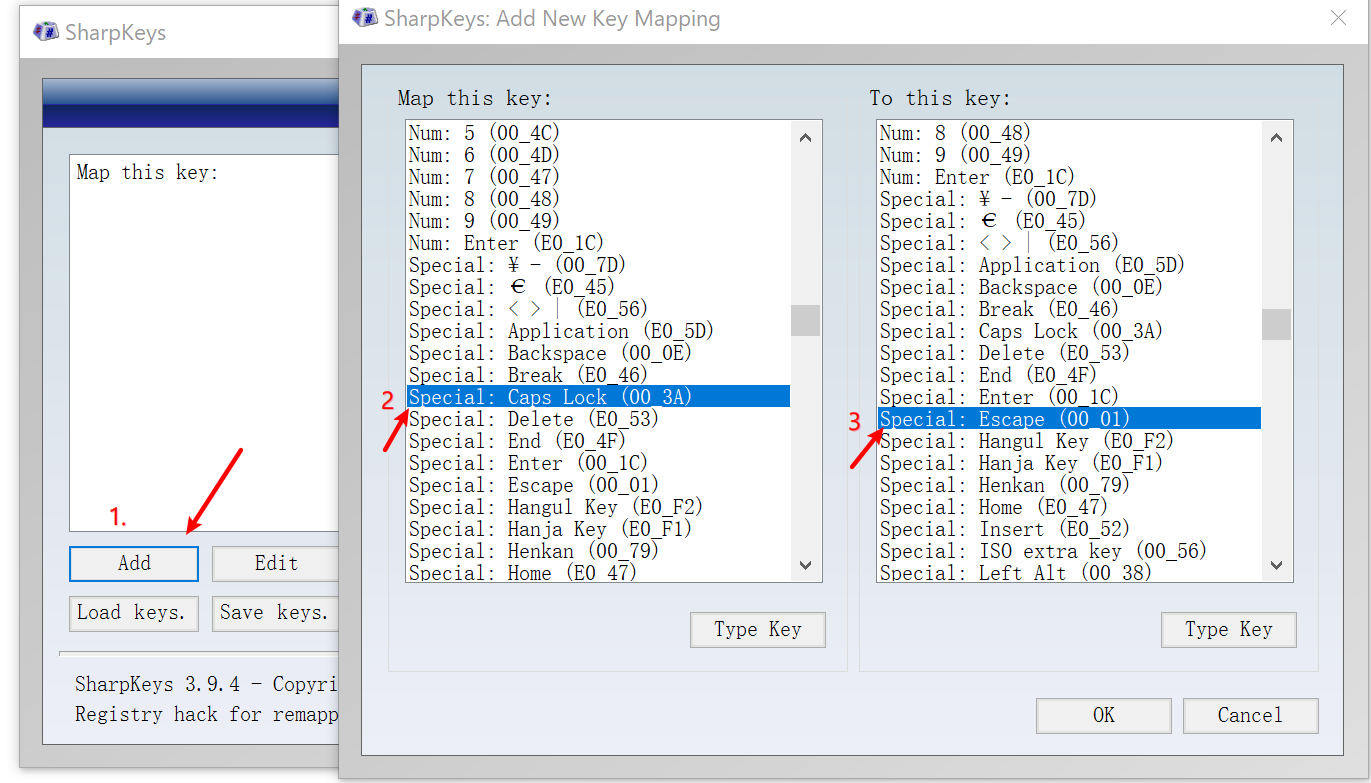Select Special: Application in To list

(x=1069, y=265)
